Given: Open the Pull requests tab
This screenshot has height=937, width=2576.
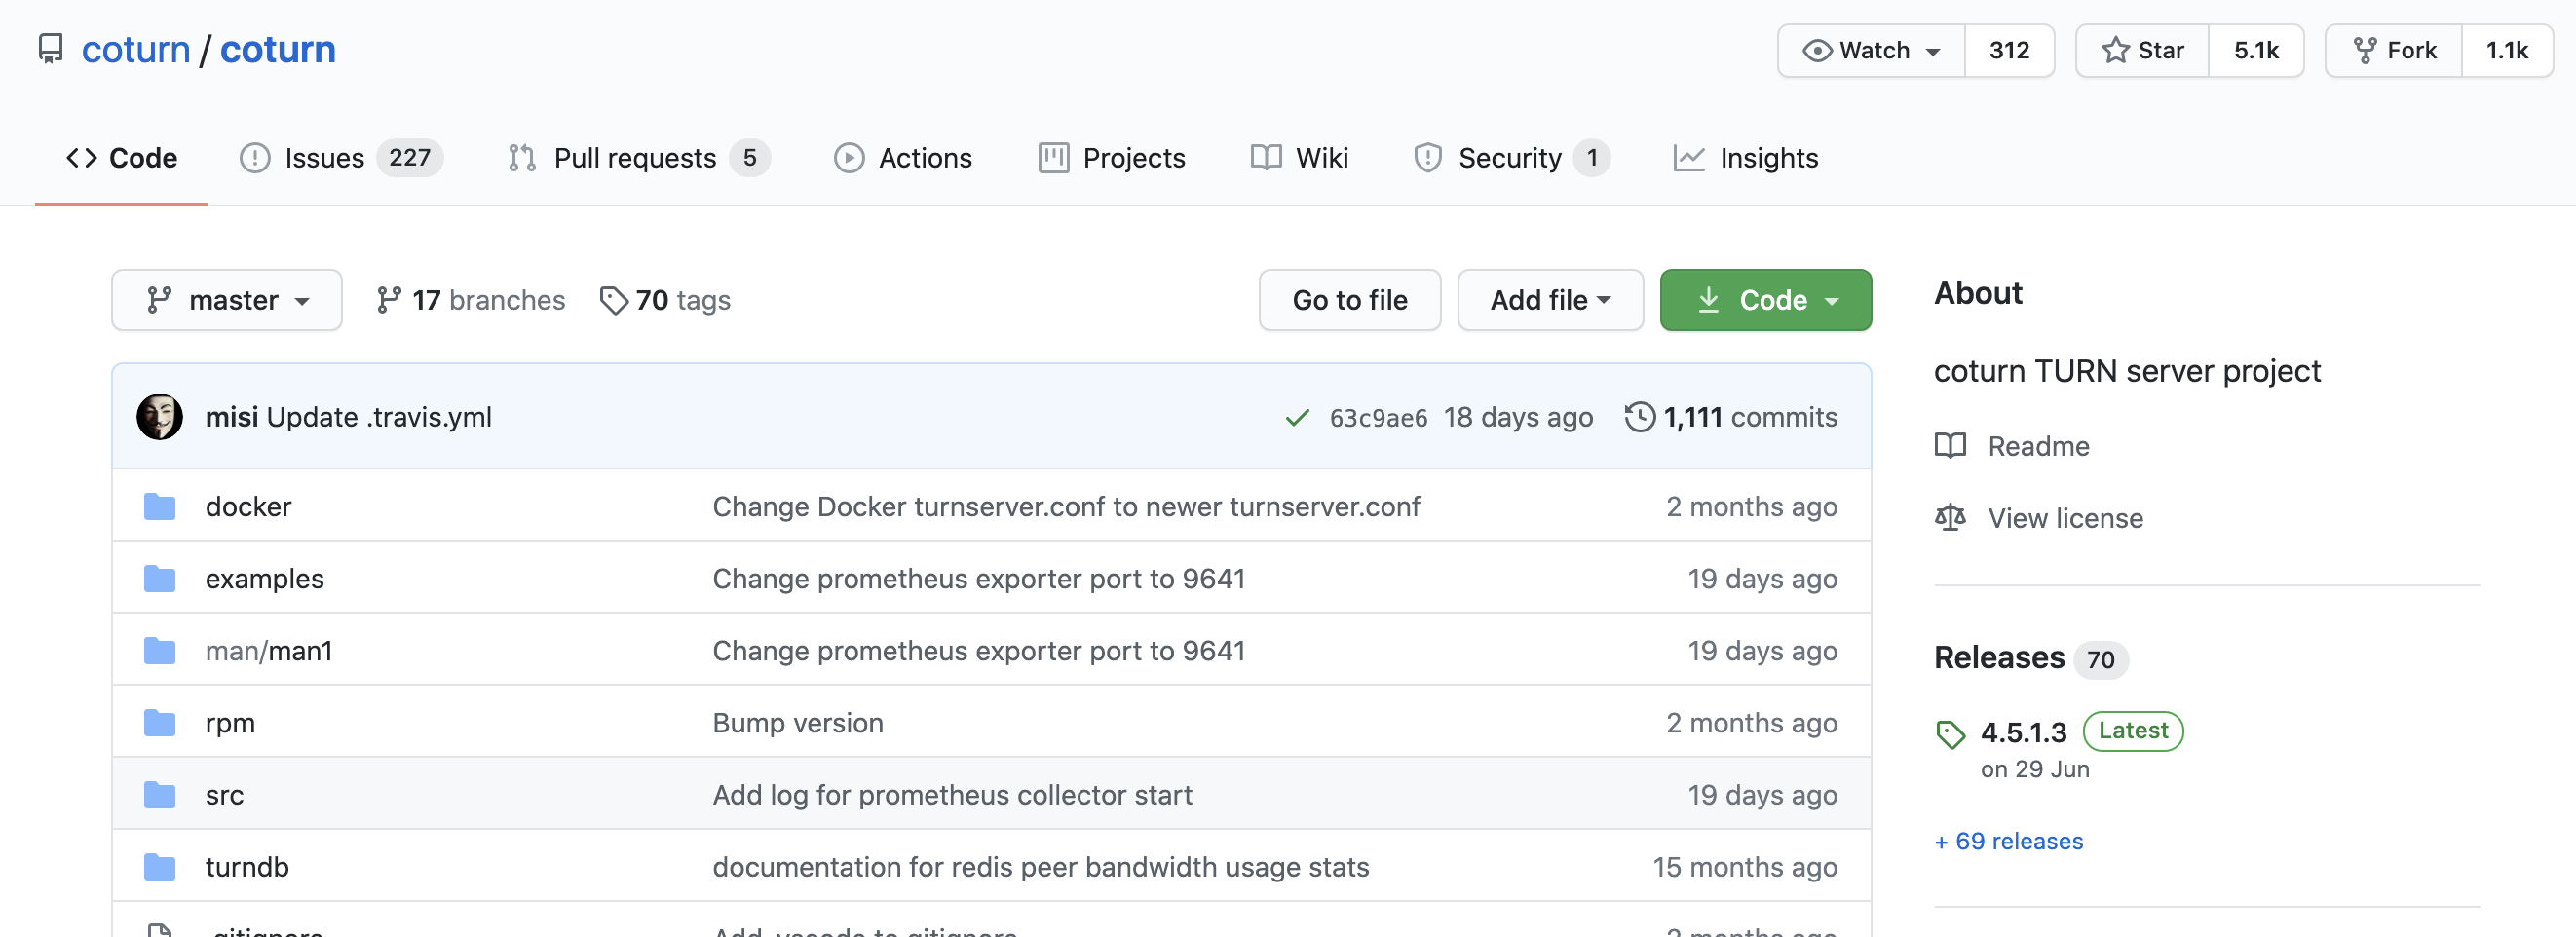Looking at the screenshot, I should click(x=635, y=158).
